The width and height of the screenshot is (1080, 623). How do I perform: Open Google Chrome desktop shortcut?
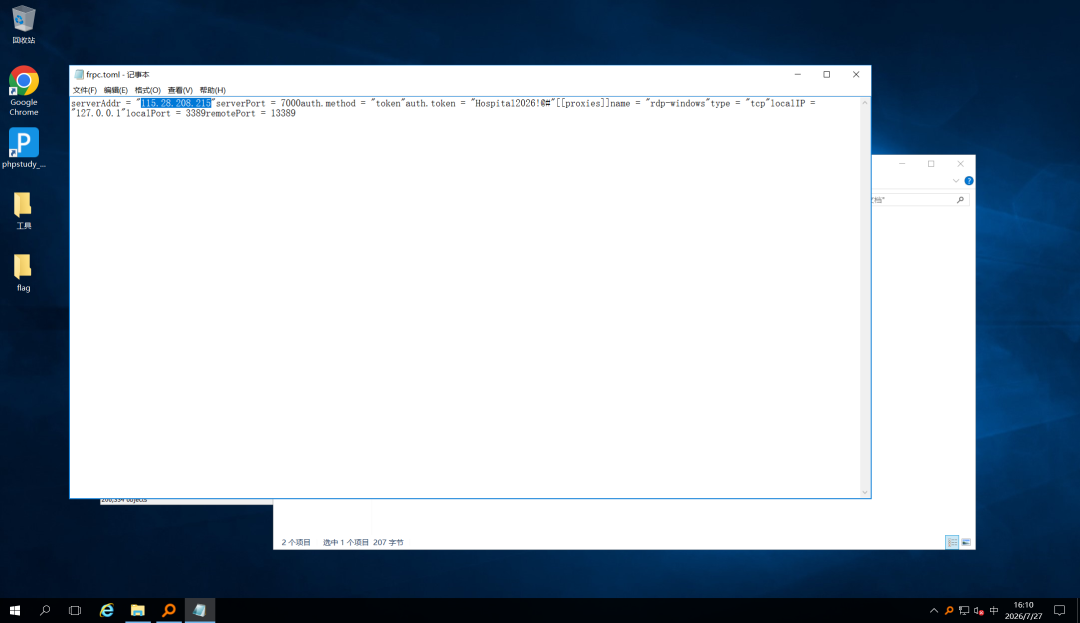coord(23,91)
